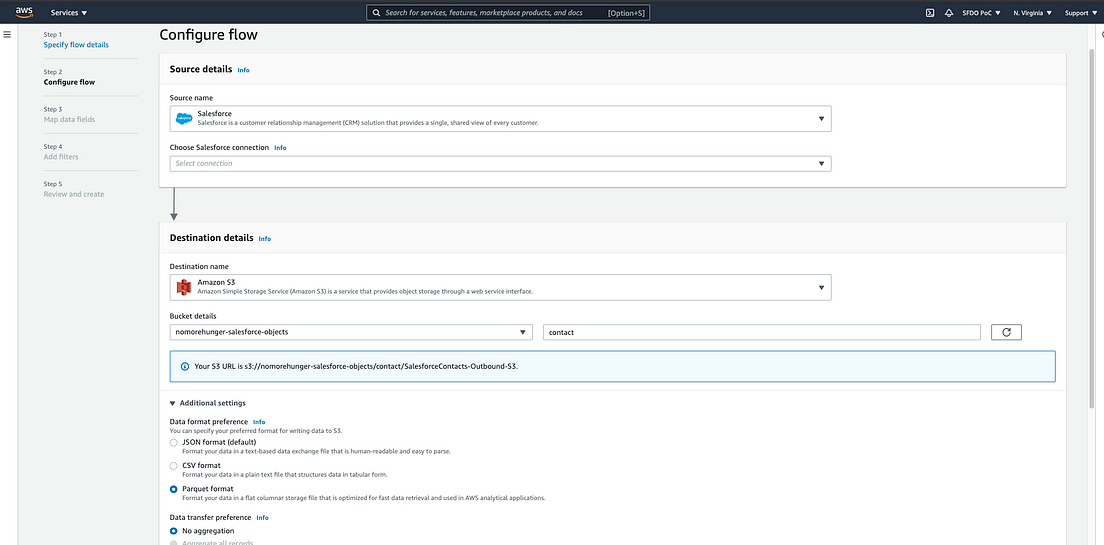This screenshot has height=545, width=1104.
Task: Select No aggregation radio button
Action: click(174, 531)
